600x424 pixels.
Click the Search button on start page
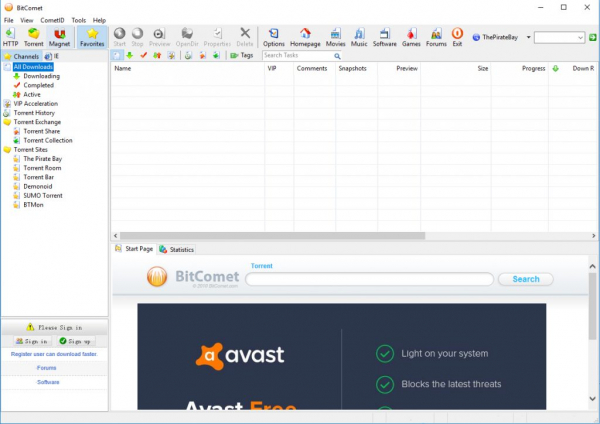tap(526, 279)
